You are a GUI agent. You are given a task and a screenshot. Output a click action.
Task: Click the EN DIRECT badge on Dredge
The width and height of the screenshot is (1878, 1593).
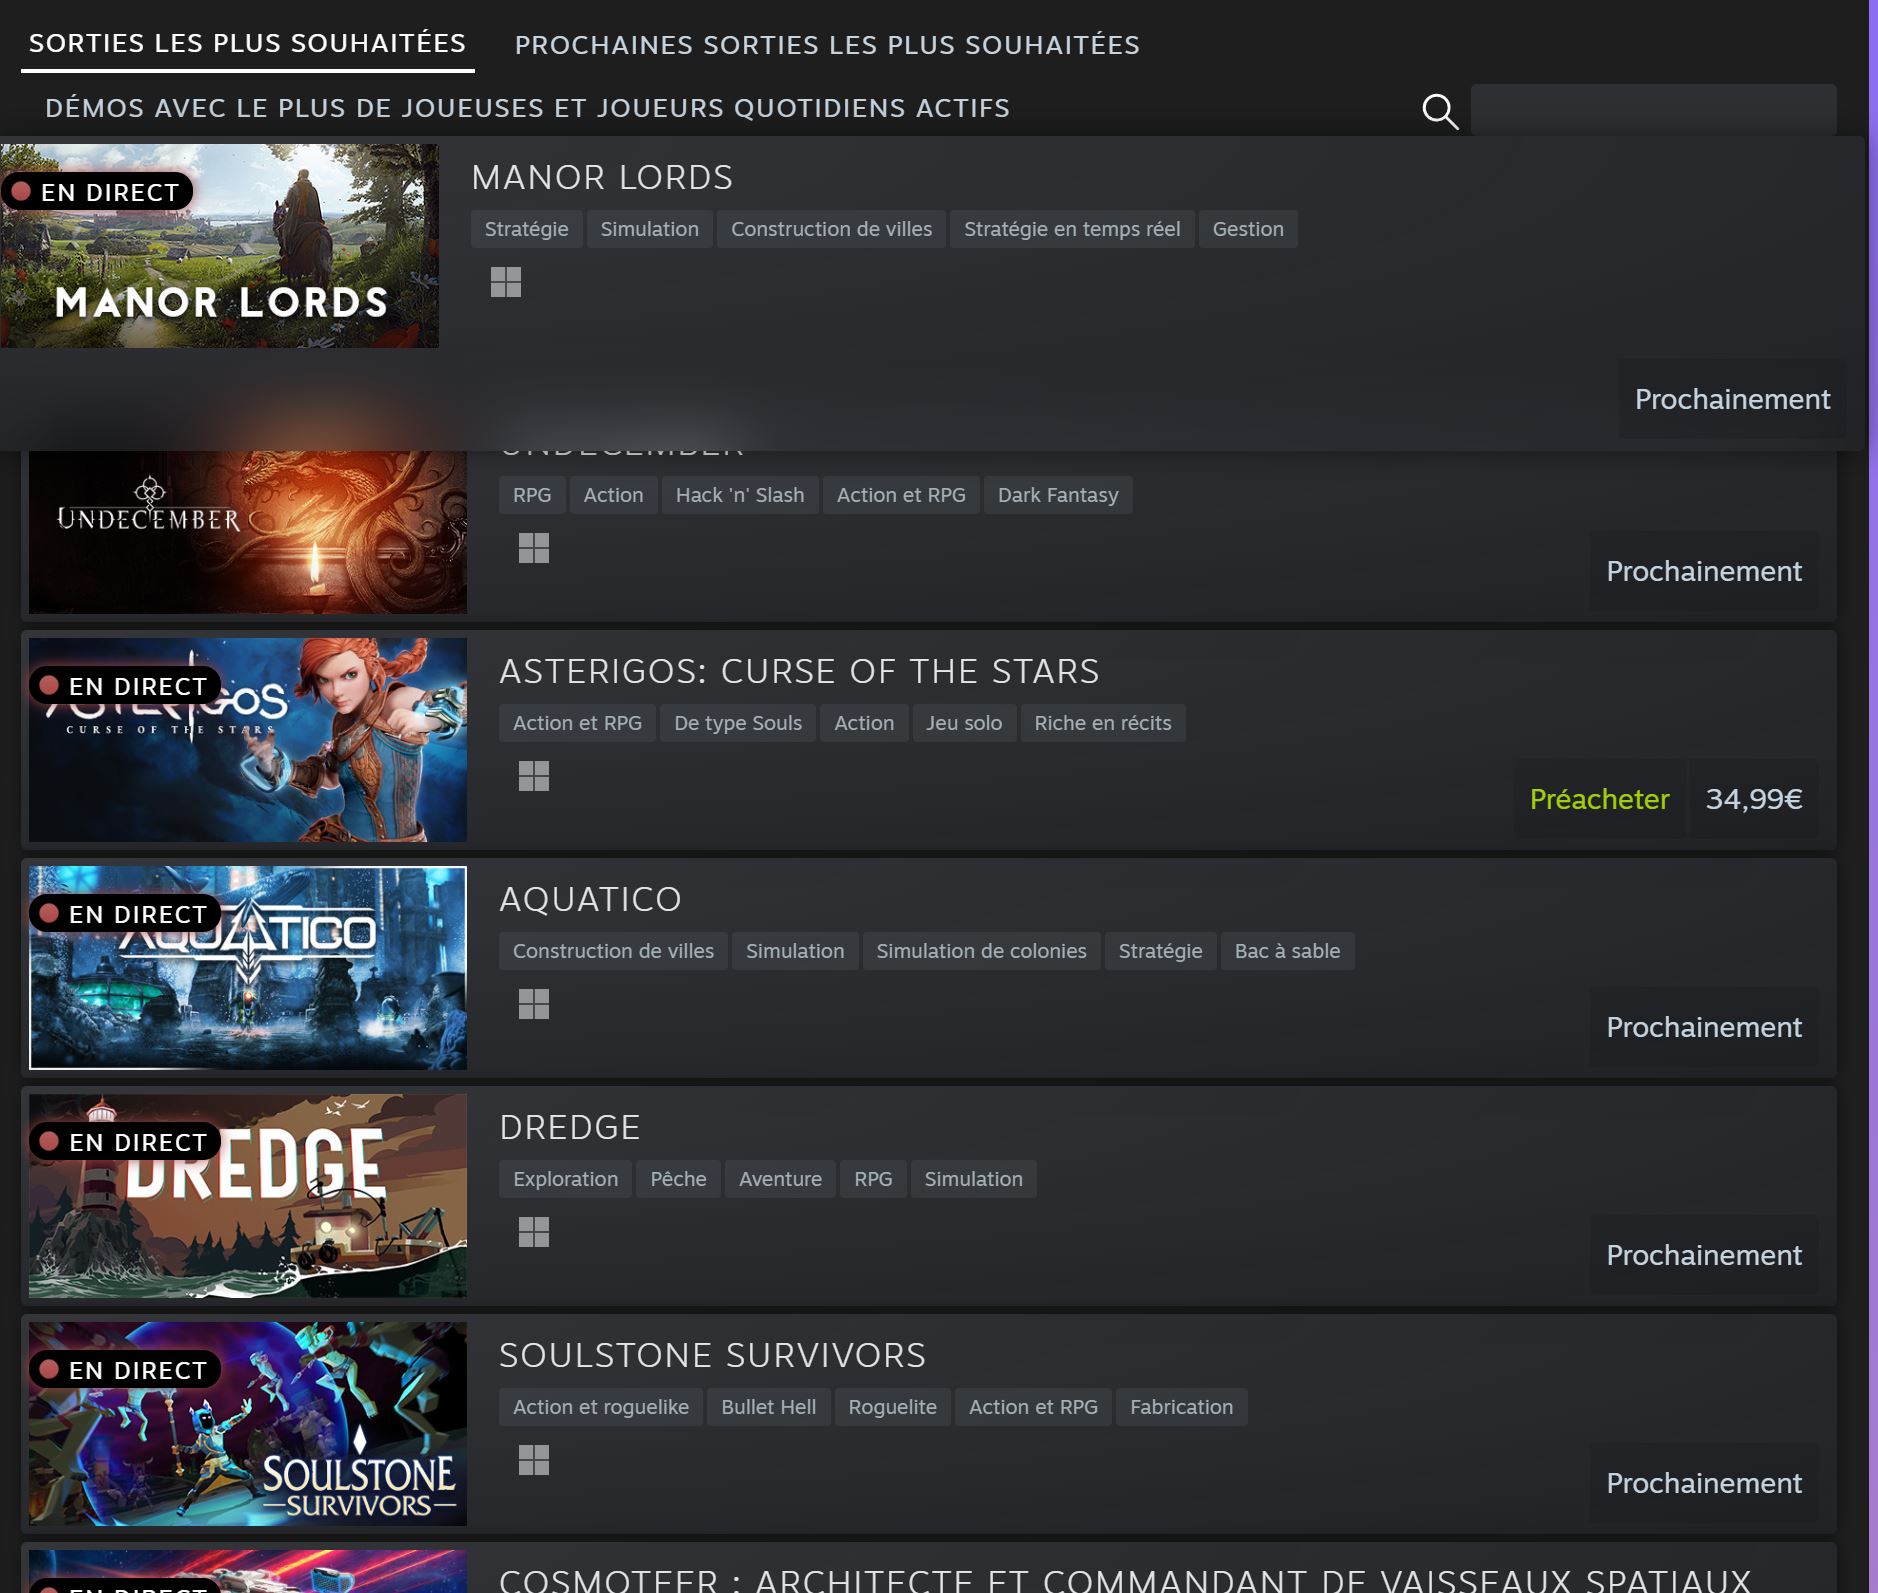click(124, 1141)
